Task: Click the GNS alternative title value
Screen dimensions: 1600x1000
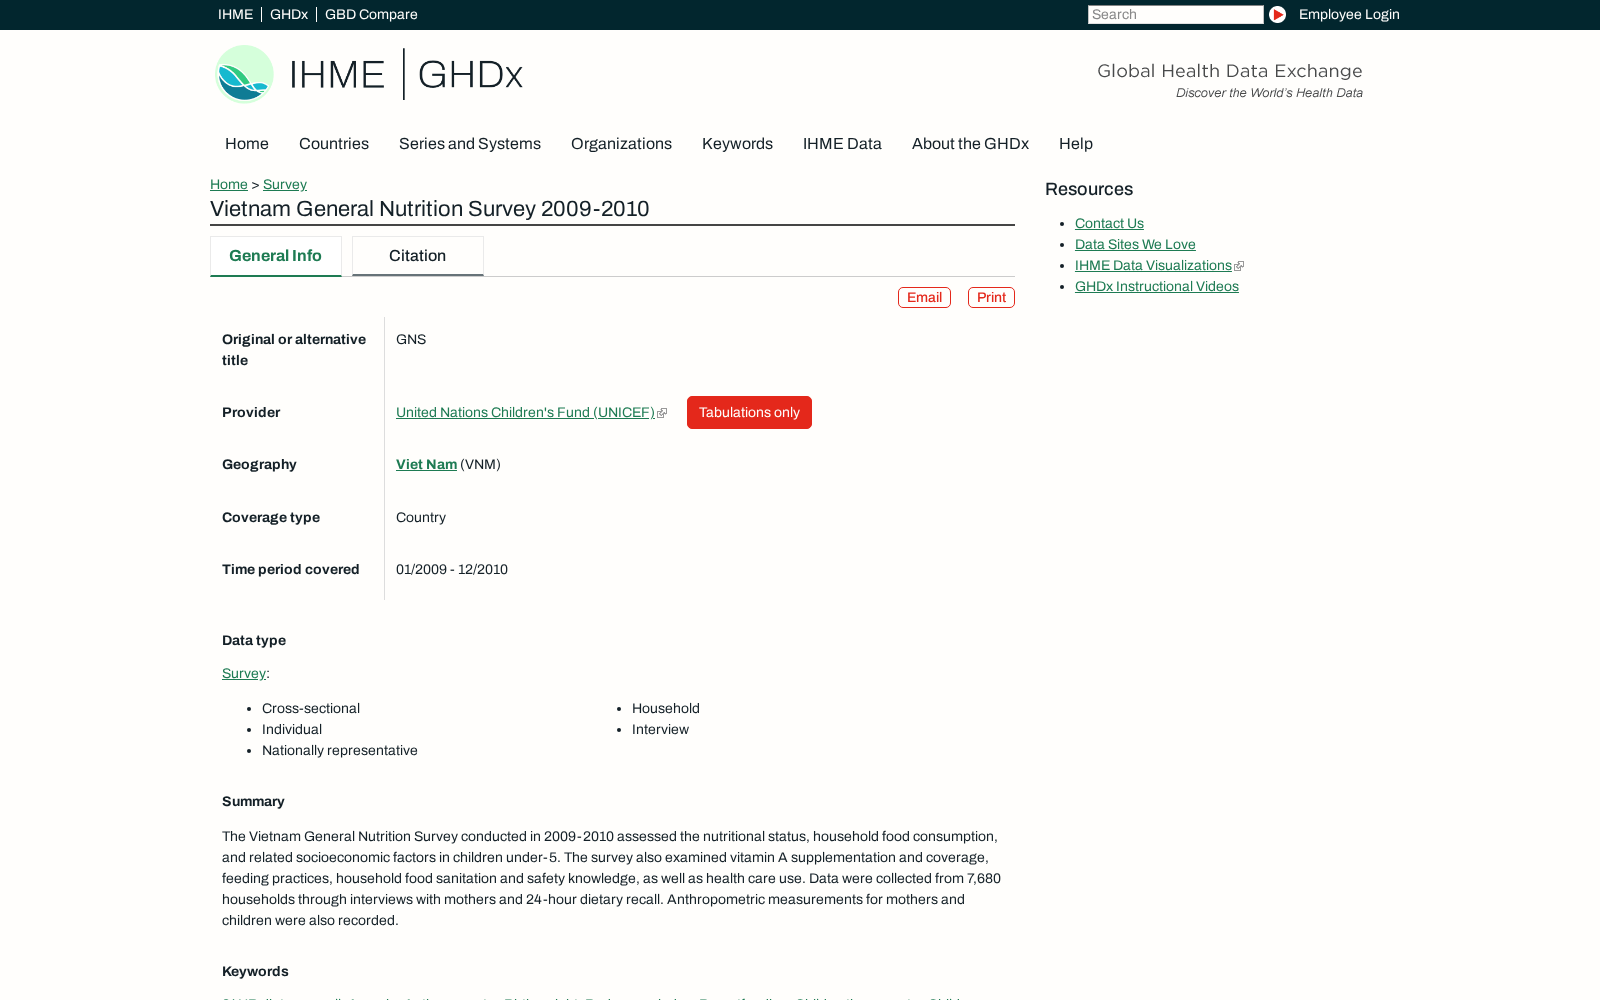Action: [411, 339]
